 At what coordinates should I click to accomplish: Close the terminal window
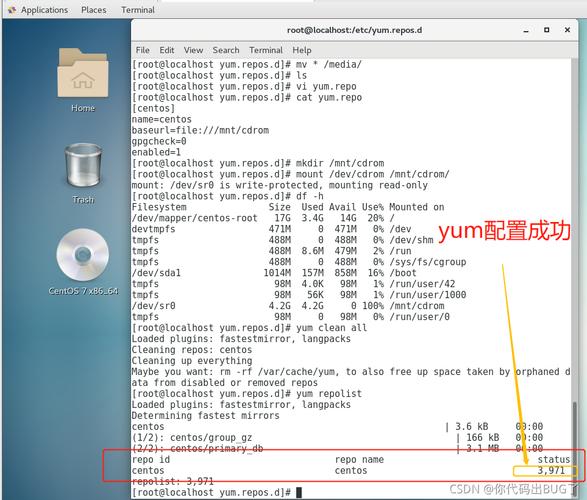[x=567, y=30]
